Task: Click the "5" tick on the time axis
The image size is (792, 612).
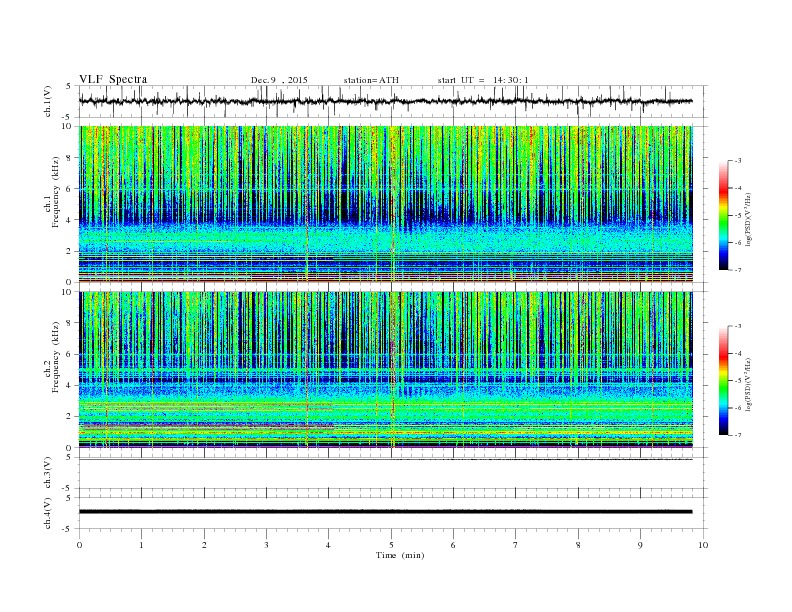Action: 391,545
